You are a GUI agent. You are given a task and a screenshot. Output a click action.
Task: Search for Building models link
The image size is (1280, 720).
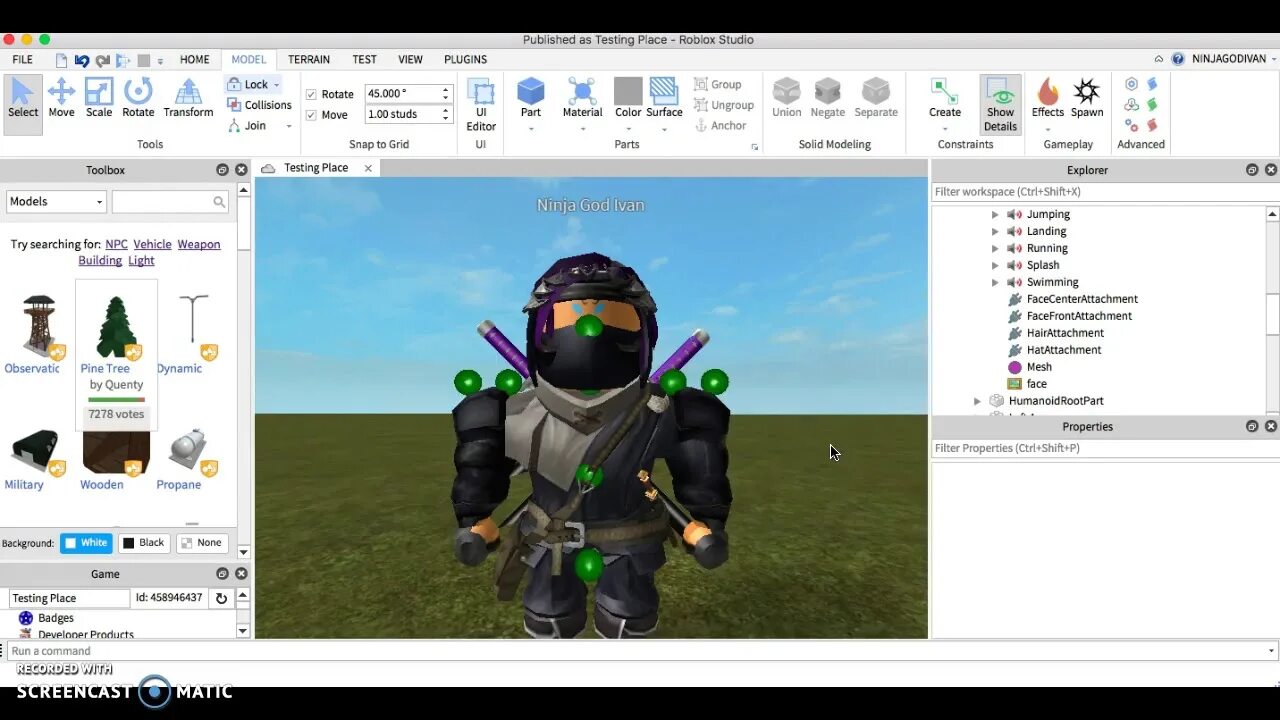coord(100,260)
